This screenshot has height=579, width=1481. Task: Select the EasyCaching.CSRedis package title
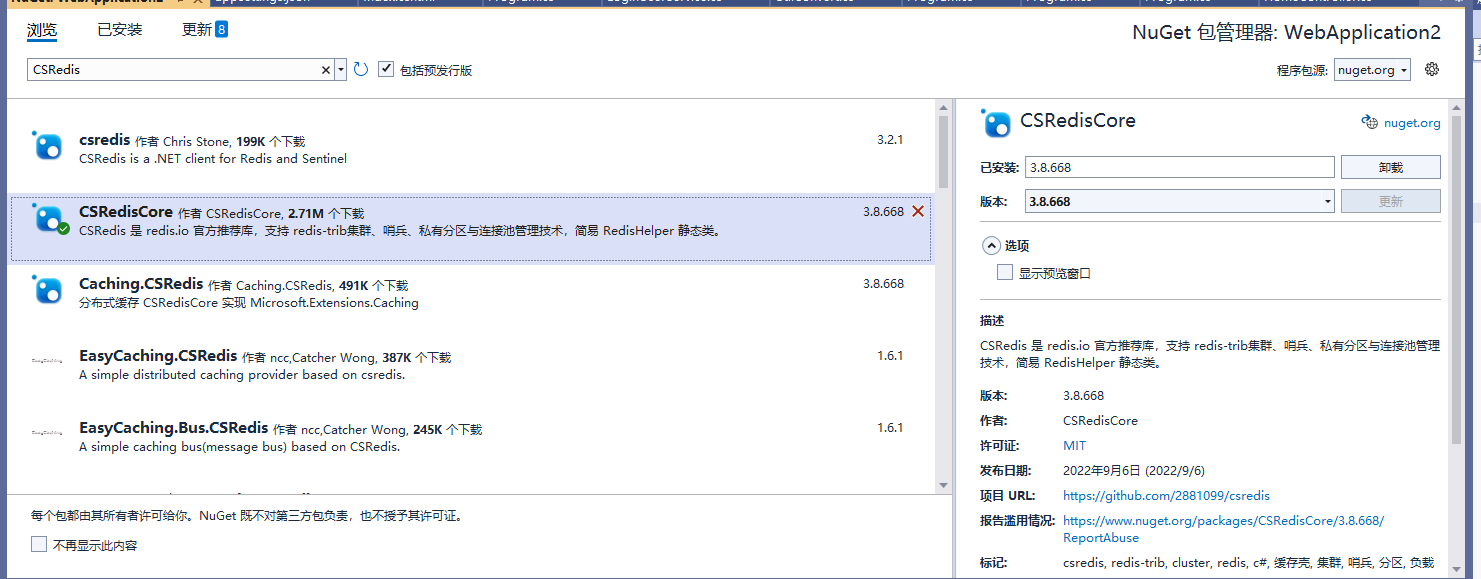(x=158, y=356)
